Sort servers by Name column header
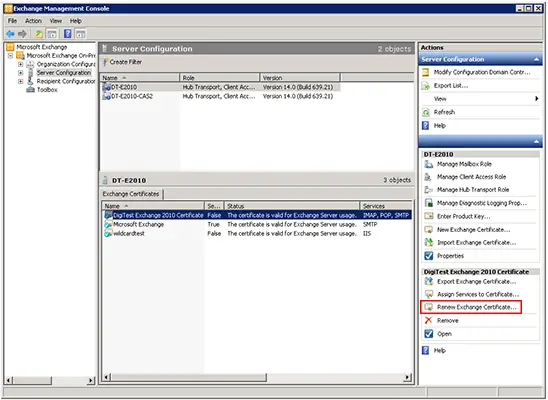 point(140,78)
